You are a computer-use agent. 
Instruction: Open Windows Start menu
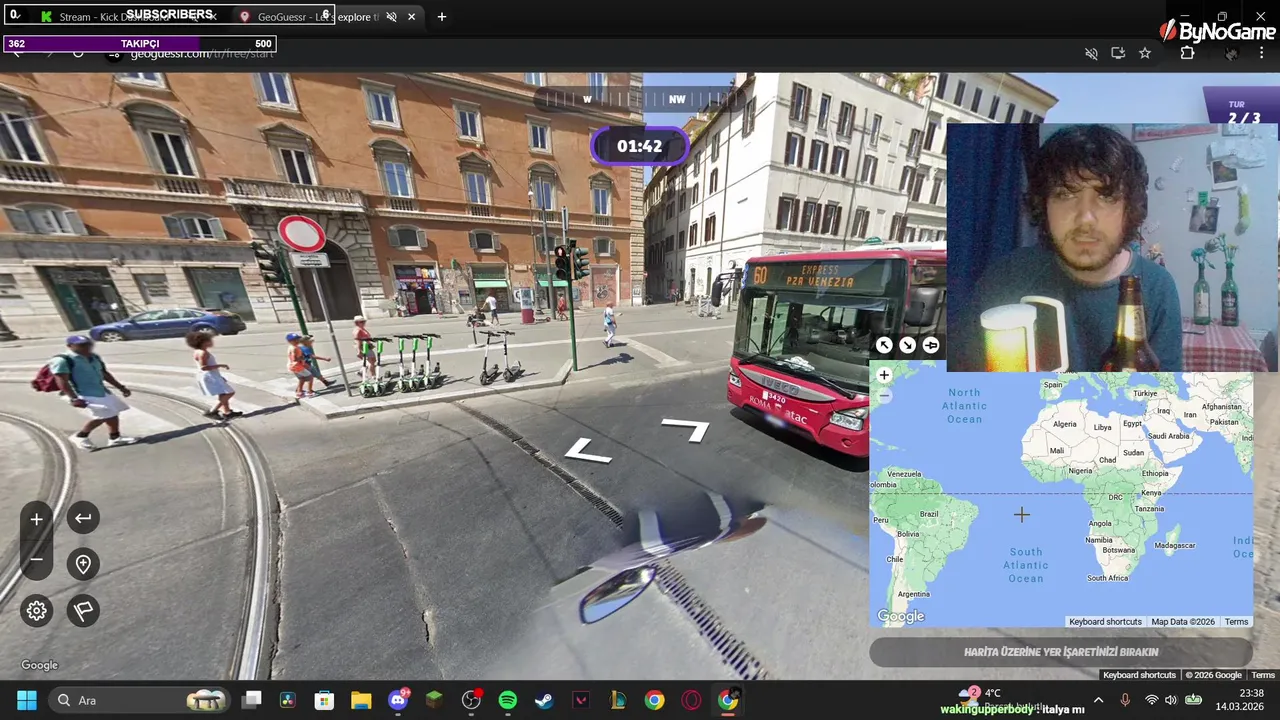point(26,700)
